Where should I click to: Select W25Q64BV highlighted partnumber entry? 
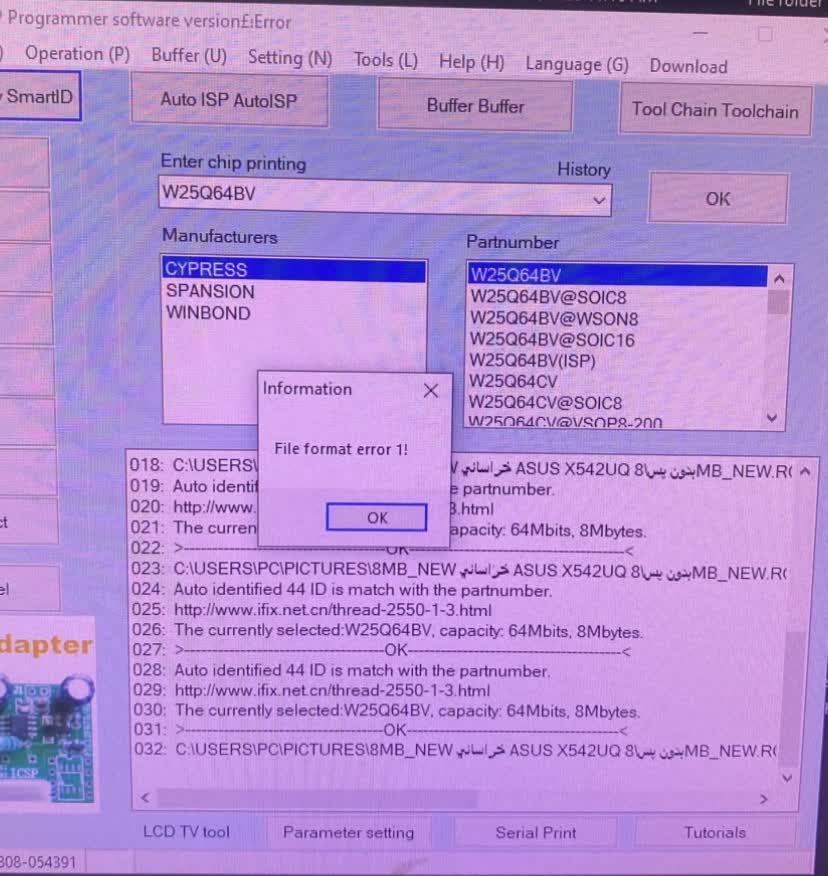[x=617, y=275]
